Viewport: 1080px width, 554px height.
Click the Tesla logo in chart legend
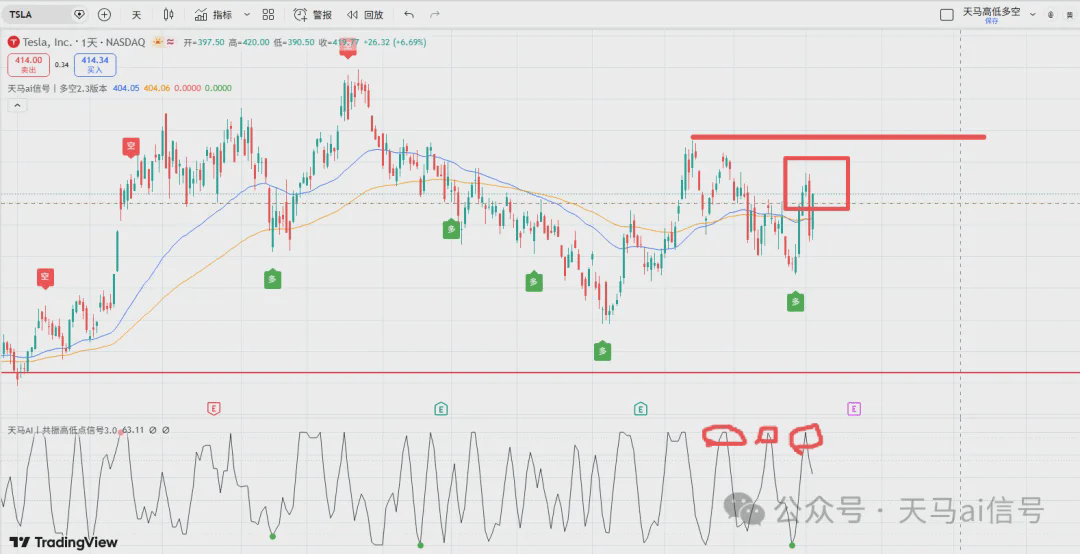tap(13, 42)
